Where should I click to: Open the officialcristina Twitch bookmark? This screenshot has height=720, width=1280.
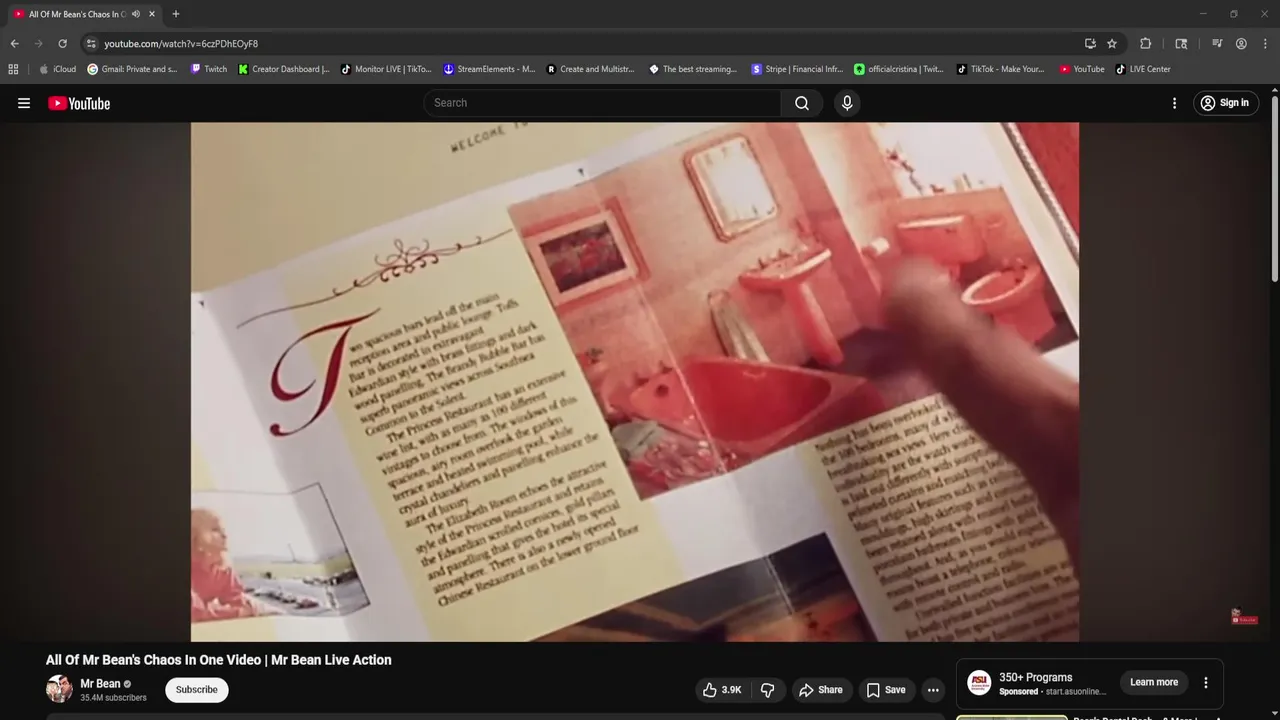point(899,69)
